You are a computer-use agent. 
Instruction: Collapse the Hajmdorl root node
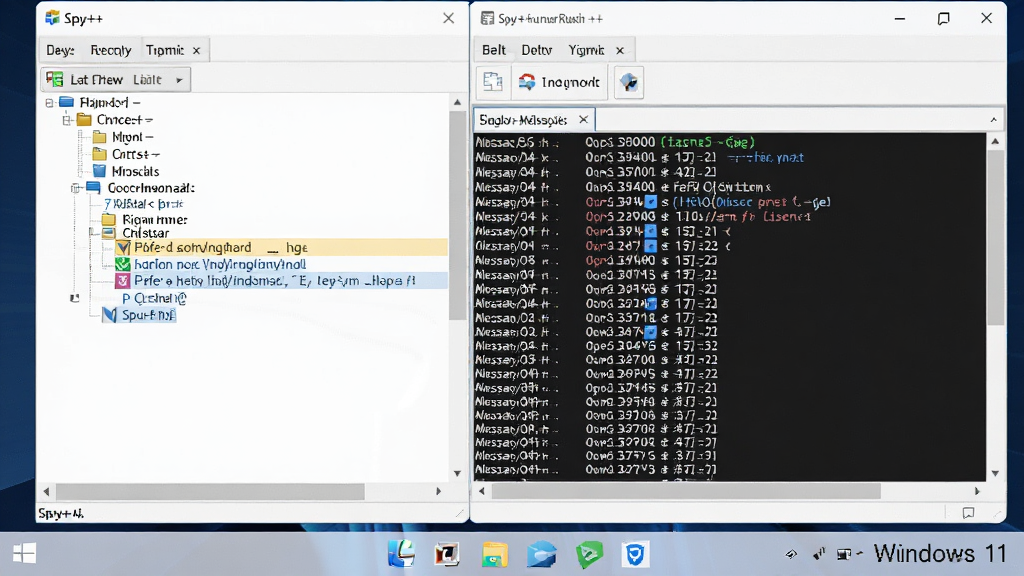coord(50,103)
